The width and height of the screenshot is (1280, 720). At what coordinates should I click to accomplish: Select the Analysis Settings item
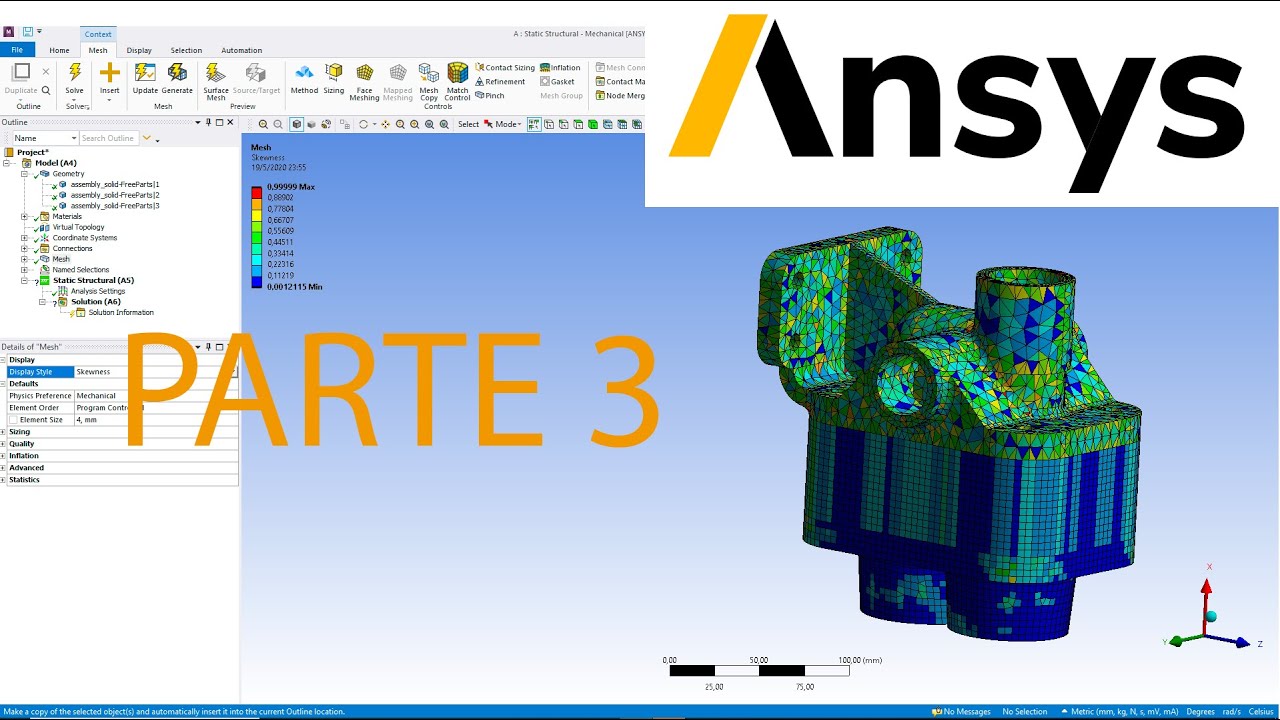coord(98,291)
